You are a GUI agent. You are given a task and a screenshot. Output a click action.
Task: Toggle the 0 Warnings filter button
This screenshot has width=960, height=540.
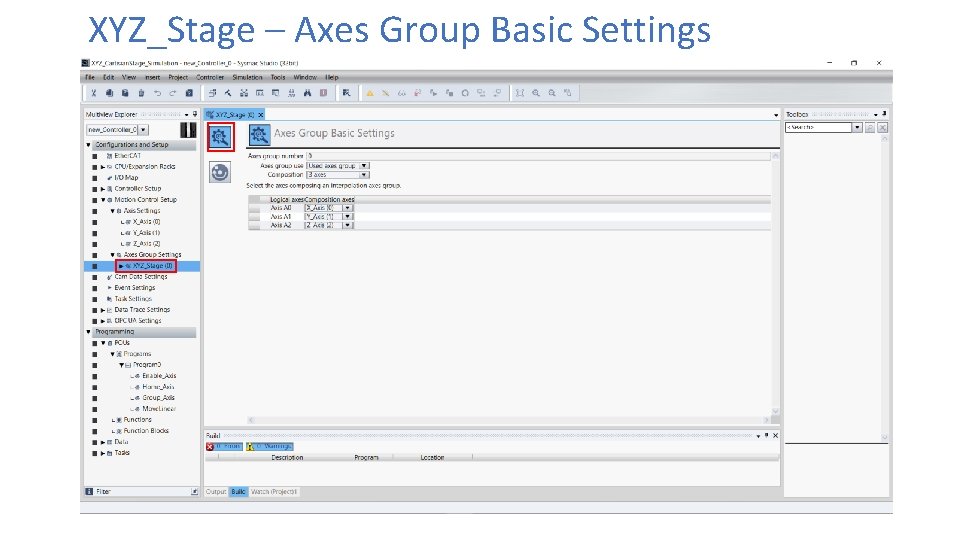(x=269, y=446)
